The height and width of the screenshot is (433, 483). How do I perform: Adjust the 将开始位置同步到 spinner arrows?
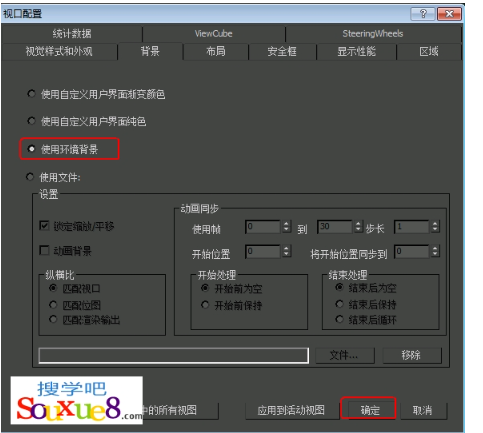[x=435, y=252]
